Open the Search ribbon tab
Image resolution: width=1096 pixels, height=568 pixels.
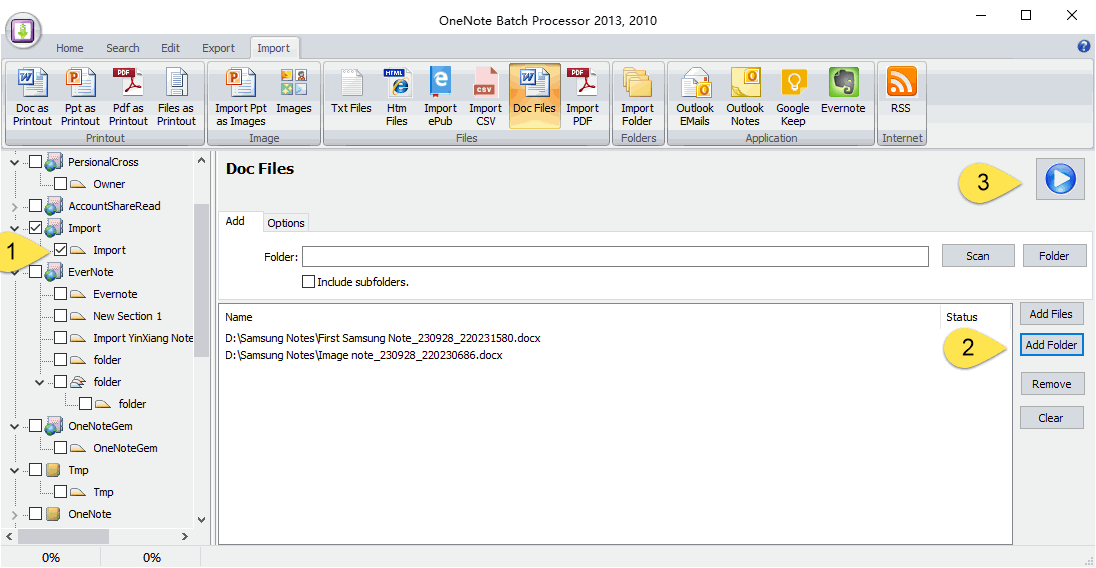pyautogui.click(x=123, y=48)
